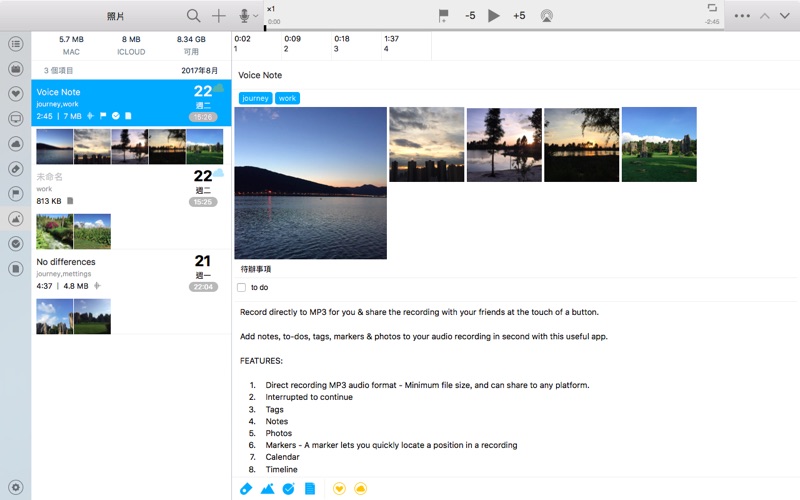Go to next recording with down chevron
Image resolution: width=800 pixels, height=500 pixels.
pos(785,16)
